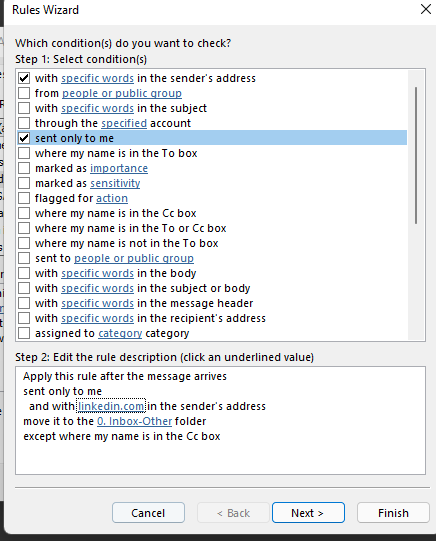436x541 pixels.
Task: Click the 'category' link in assigned condition
Action: 120,333
